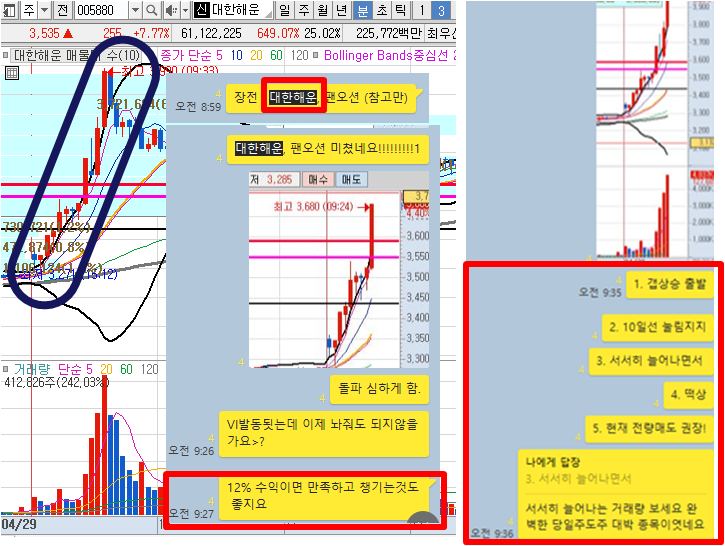Toggle small square before 대한해운 매물대 legend
Image resolution: width=725 pixels, height=546 pixels.
(6, 55)
